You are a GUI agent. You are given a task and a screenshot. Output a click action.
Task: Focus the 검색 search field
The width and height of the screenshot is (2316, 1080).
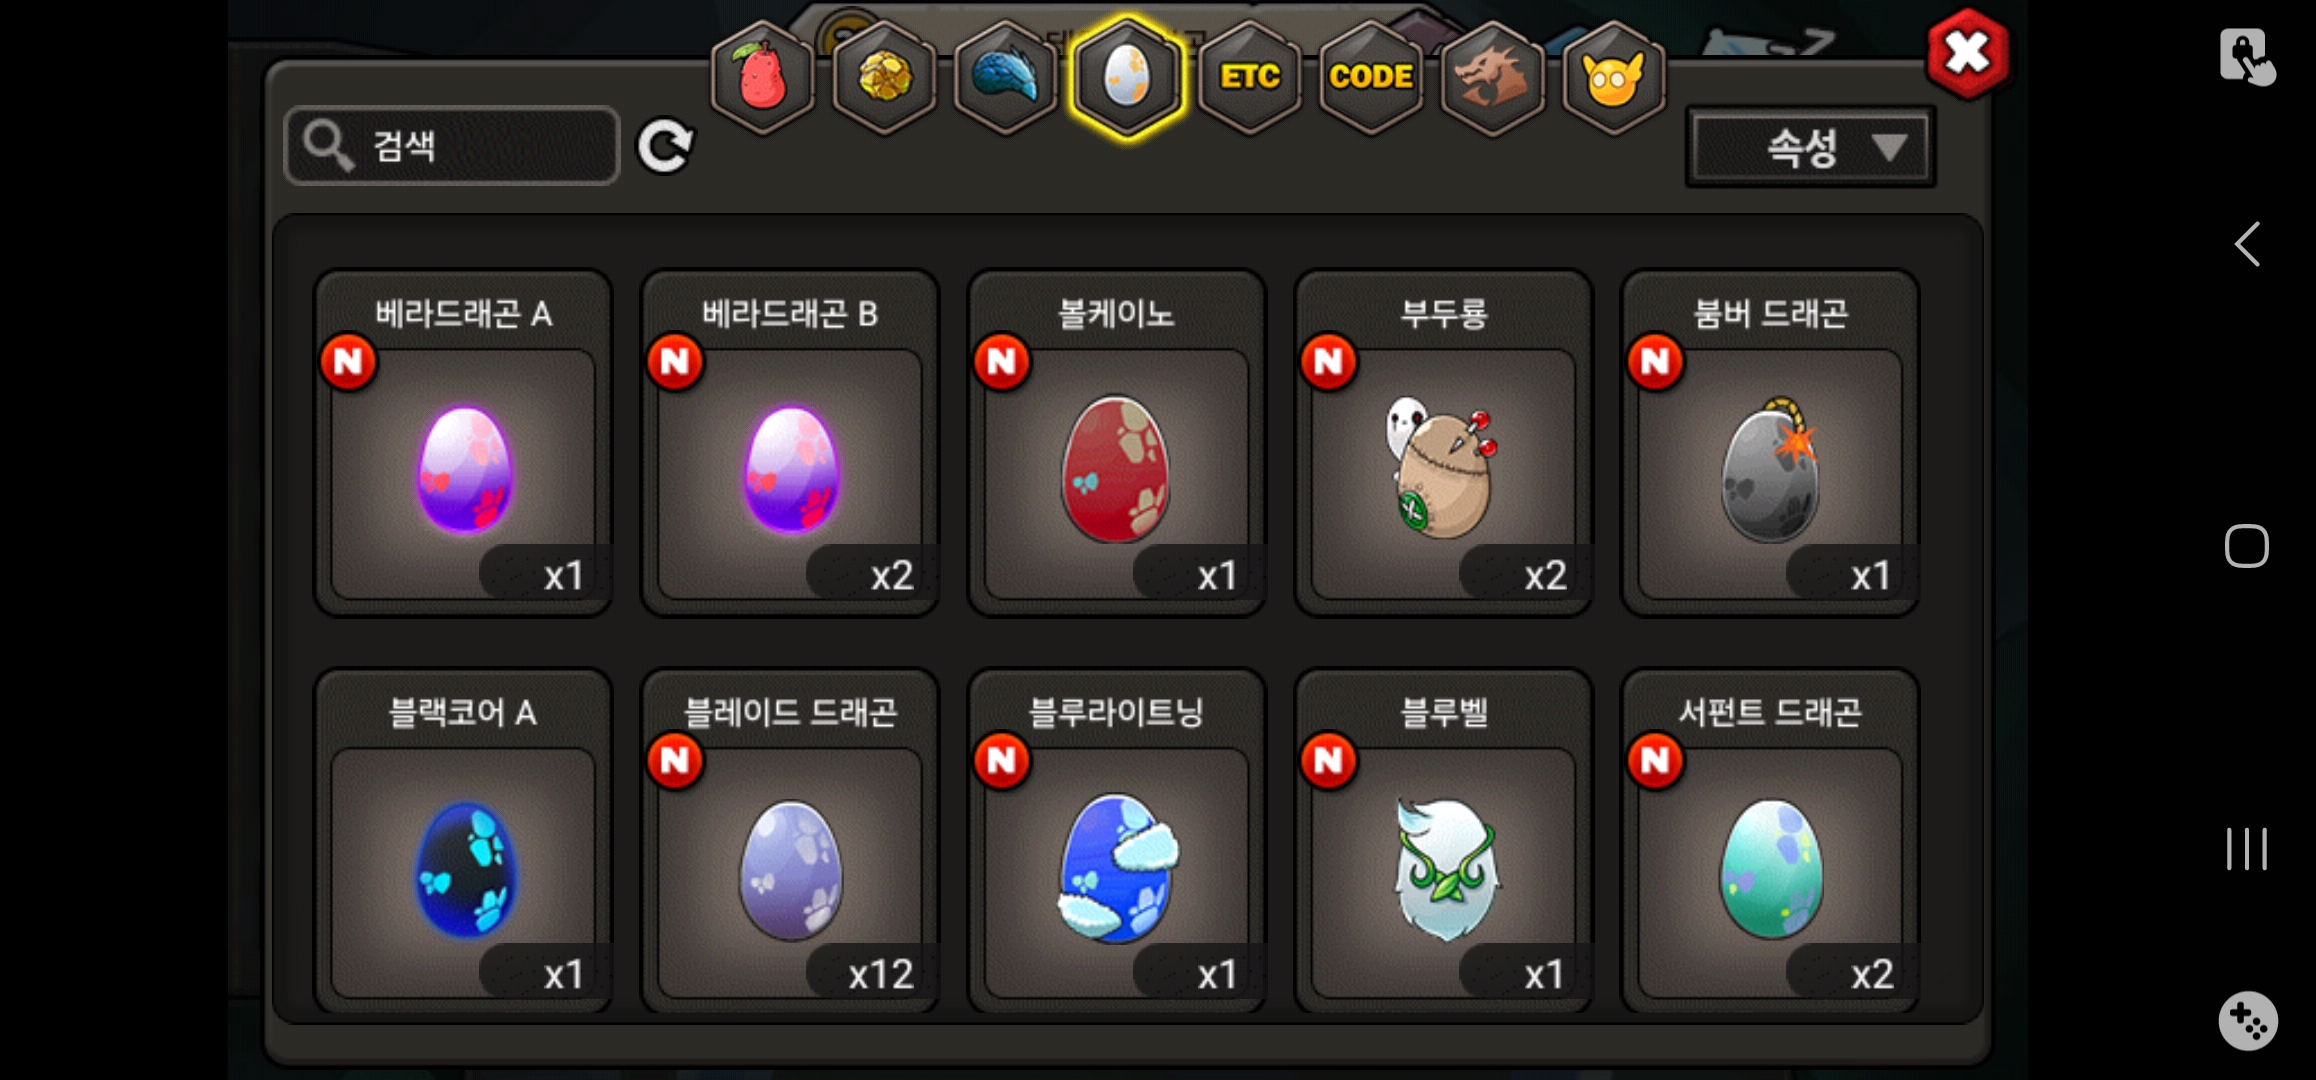(452, 146)
